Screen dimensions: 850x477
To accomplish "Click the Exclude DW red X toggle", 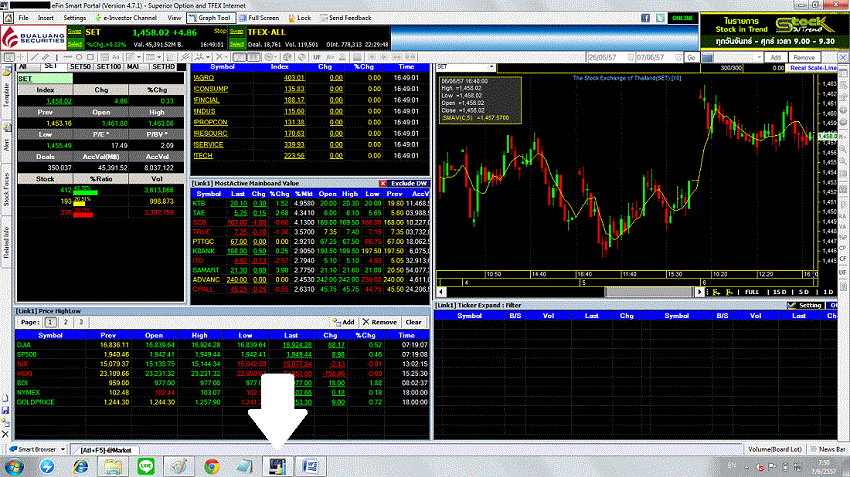I will tap(383, 184).
